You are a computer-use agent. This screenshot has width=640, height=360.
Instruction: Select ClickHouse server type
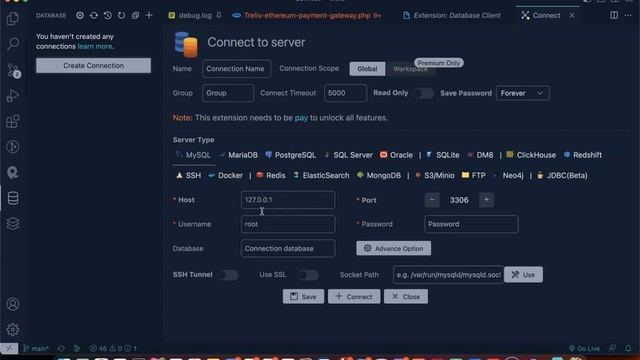pyautogui.click(x=531, y=155)
